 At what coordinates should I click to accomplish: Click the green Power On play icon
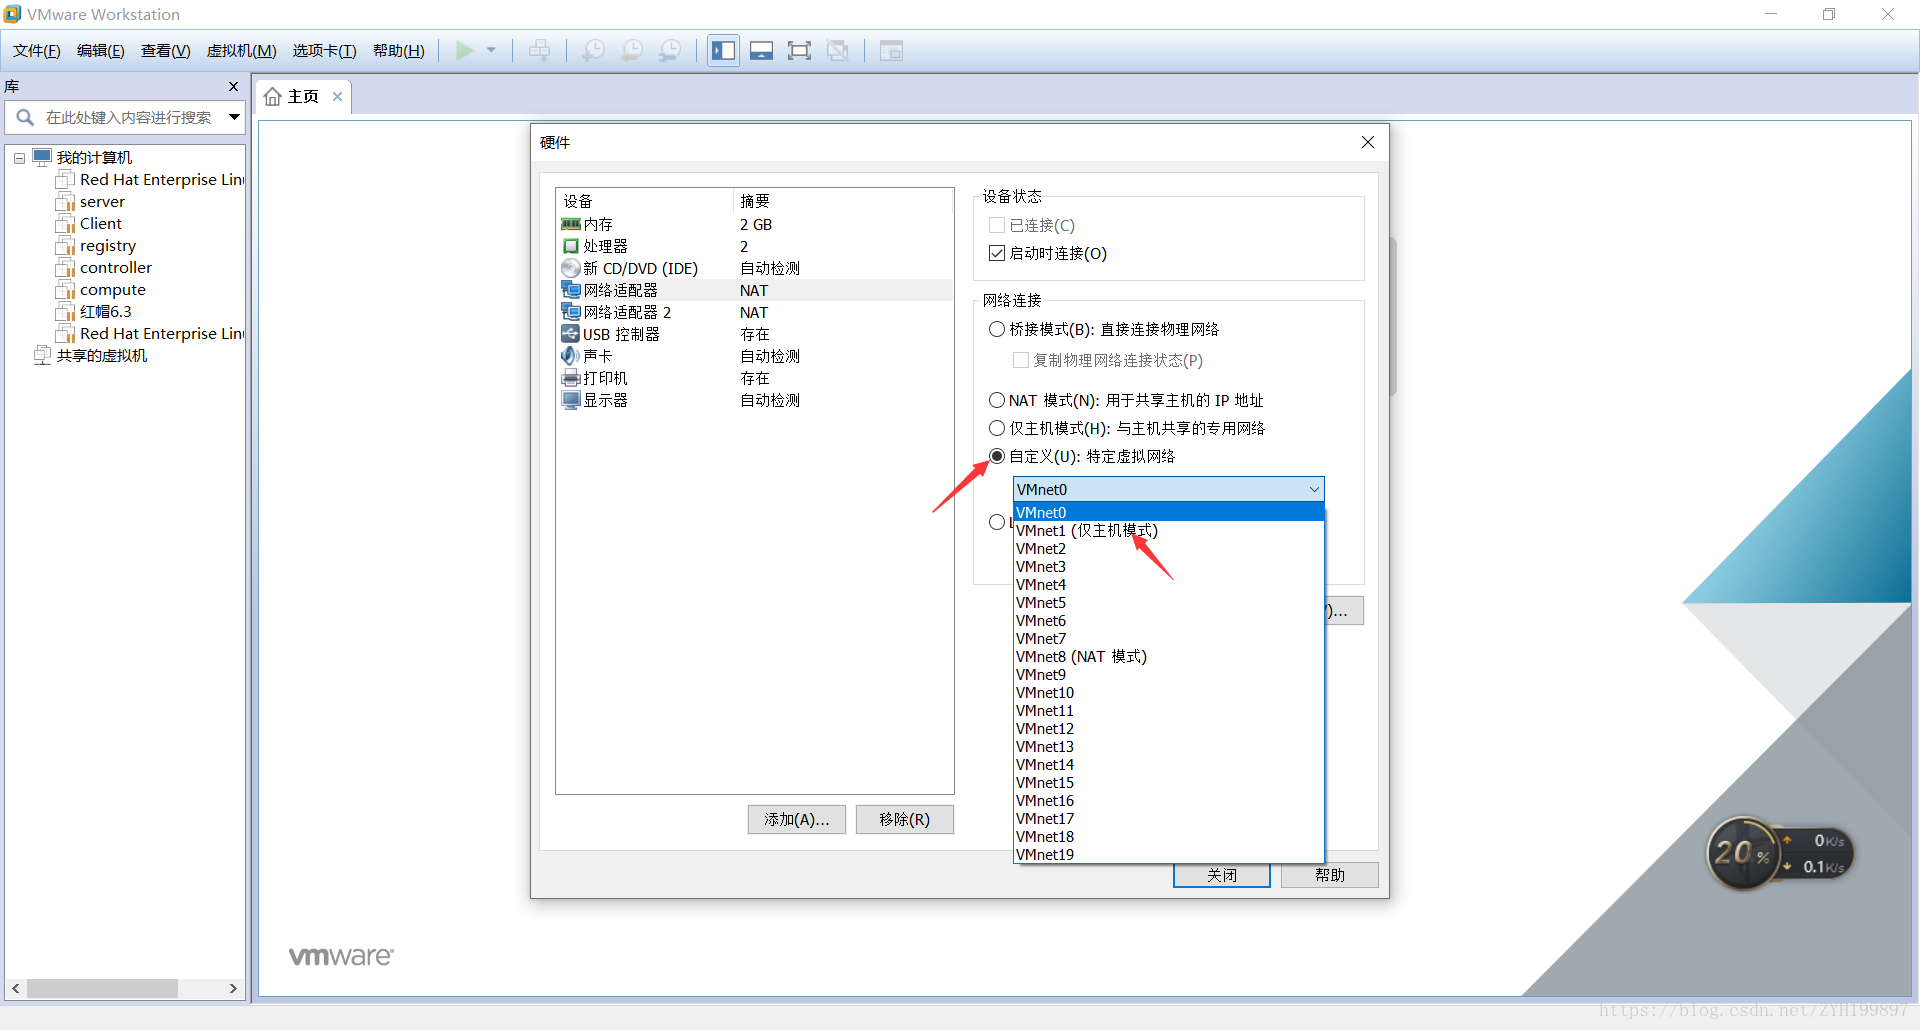[x=465, y=50]
